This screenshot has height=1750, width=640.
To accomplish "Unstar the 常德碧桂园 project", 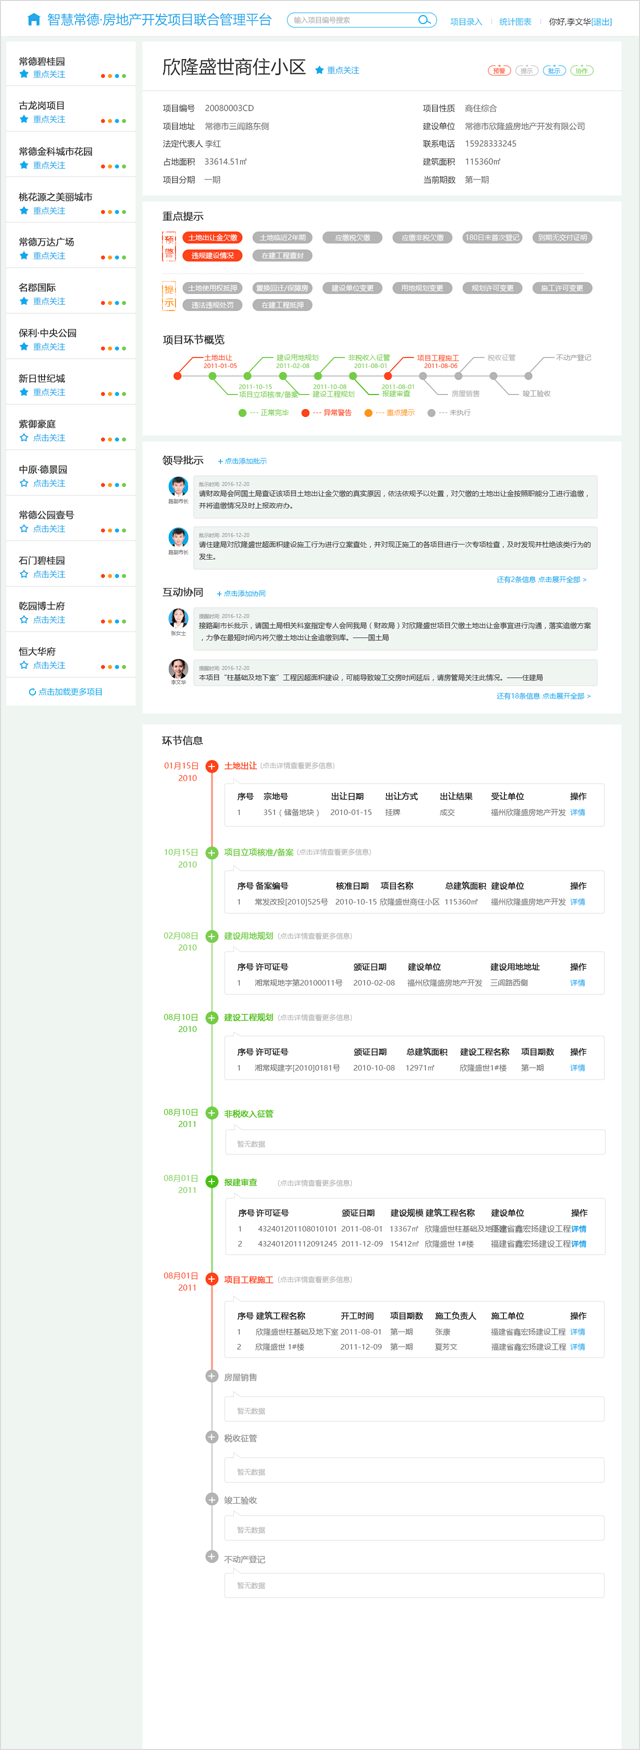I will (24, 75).
